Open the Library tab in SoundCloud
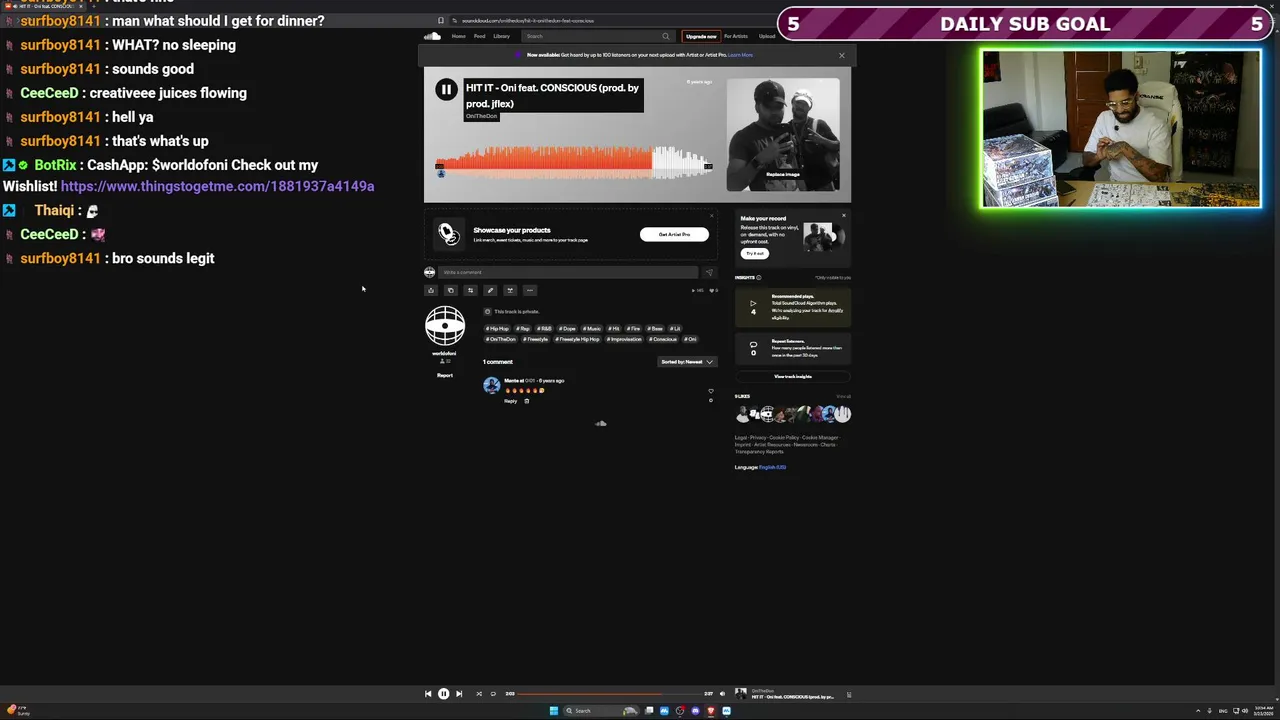1280x720 pixels. point(501,36)
